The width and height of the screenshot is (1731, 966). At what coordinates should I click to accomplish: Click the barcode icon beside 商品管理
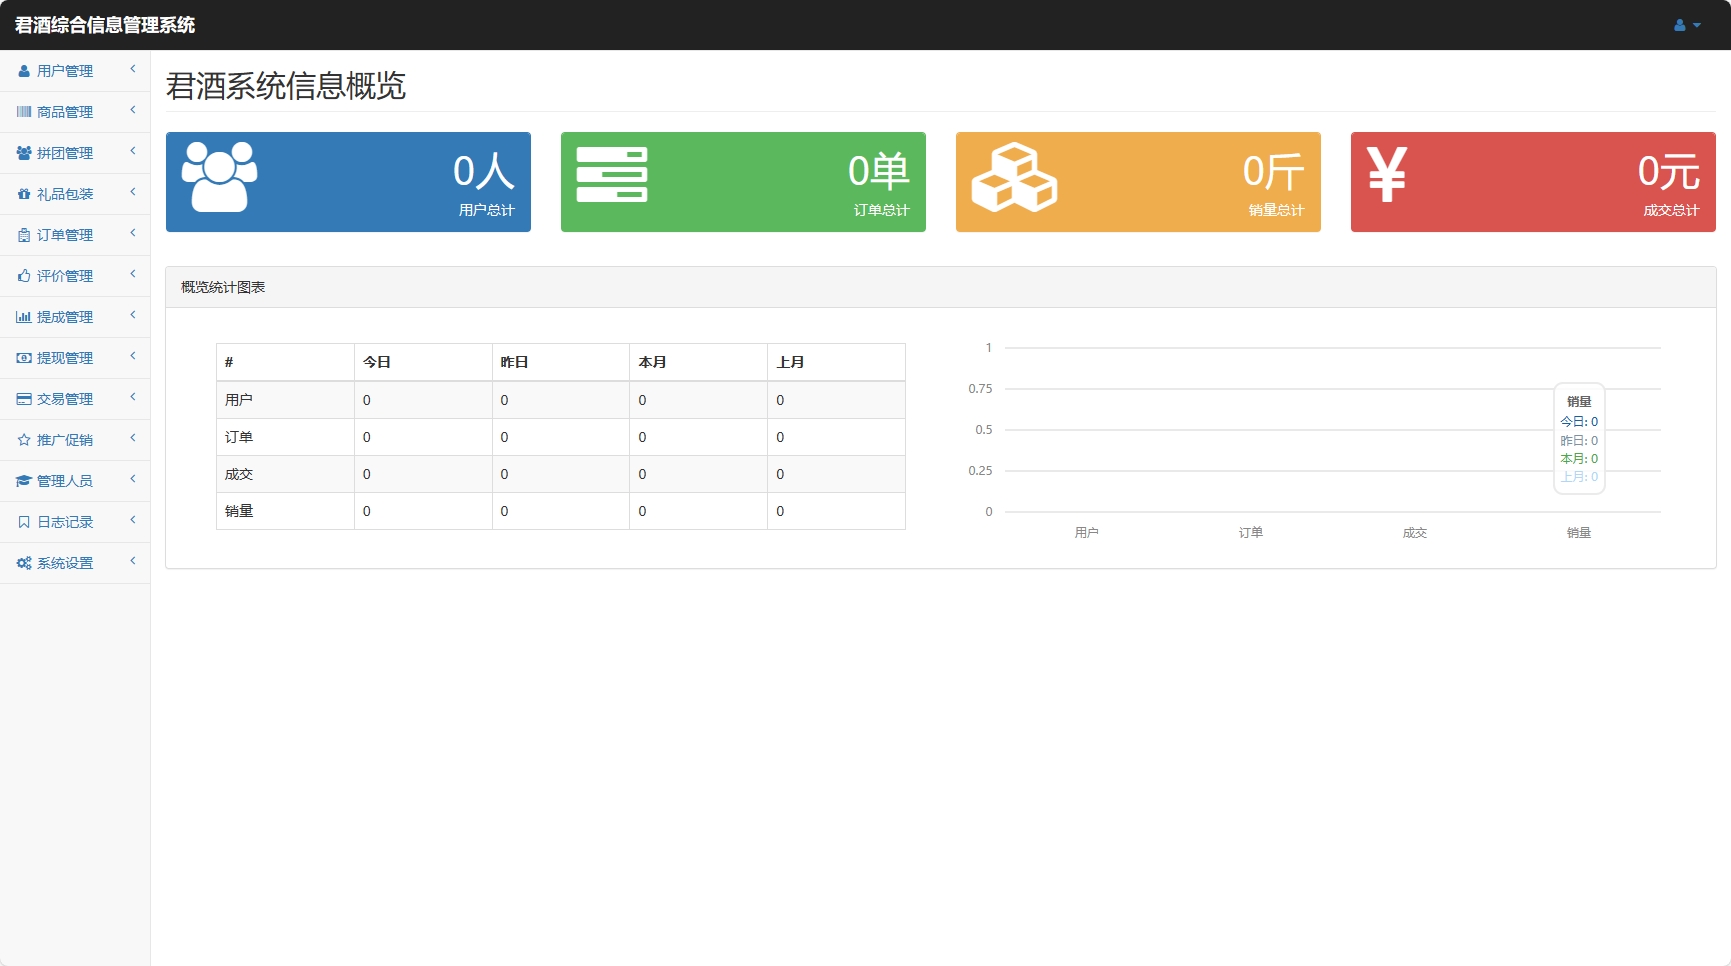(x=24, y=112)
